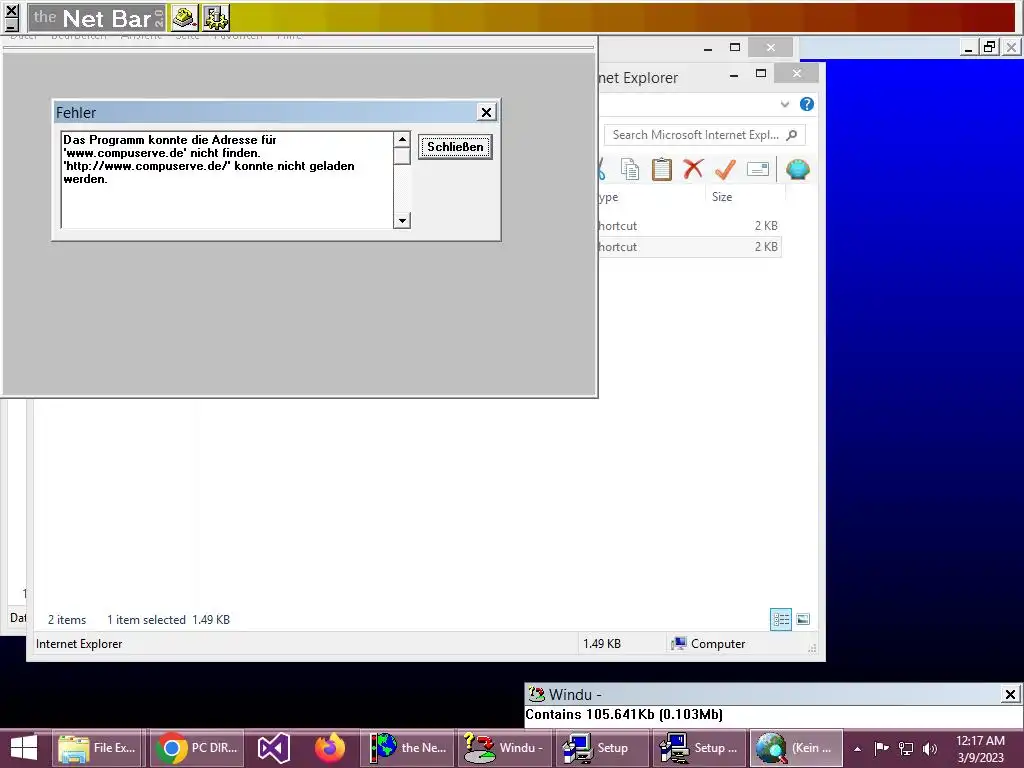Close the Windu popup window

[x=1010, y=694]
